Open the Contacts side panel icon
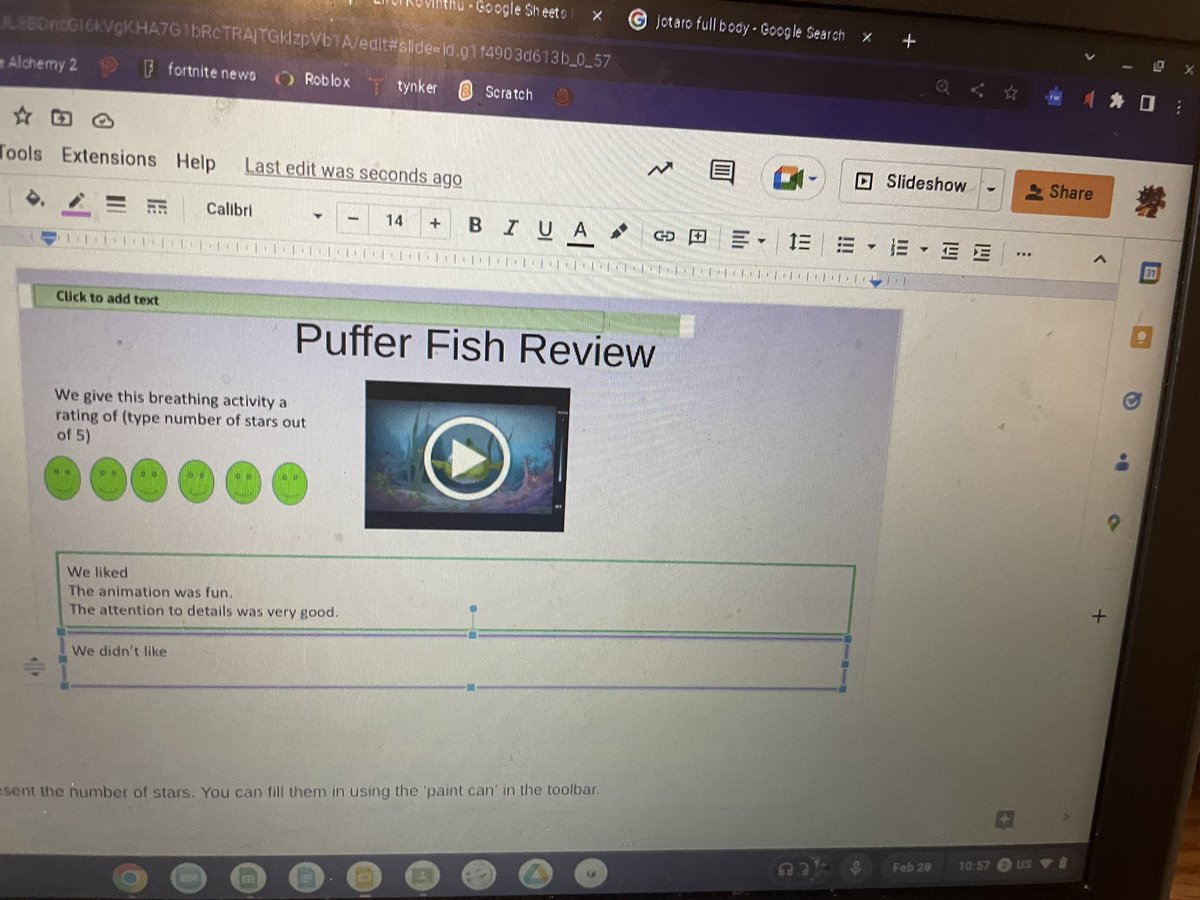 pos(1122,462)
